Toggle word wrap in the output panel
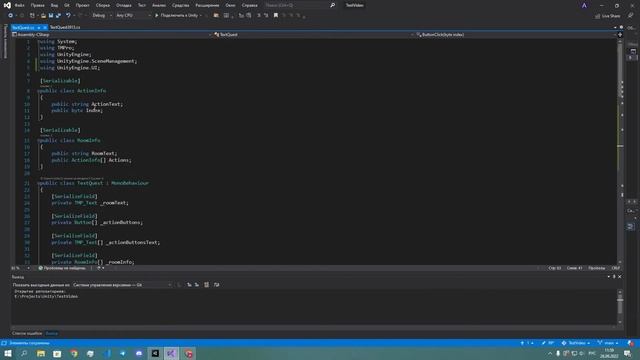Image resolution: width=640 pixels, height=360 pixels. [x=216, y=285]
